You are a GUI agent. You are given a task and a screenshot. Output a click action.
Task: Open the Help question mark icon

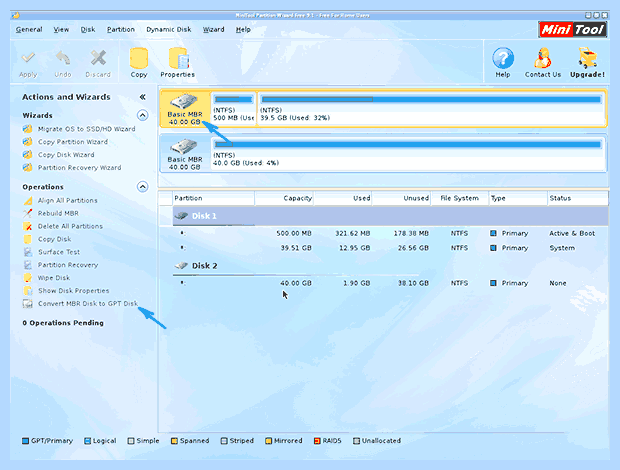(503, 58)
